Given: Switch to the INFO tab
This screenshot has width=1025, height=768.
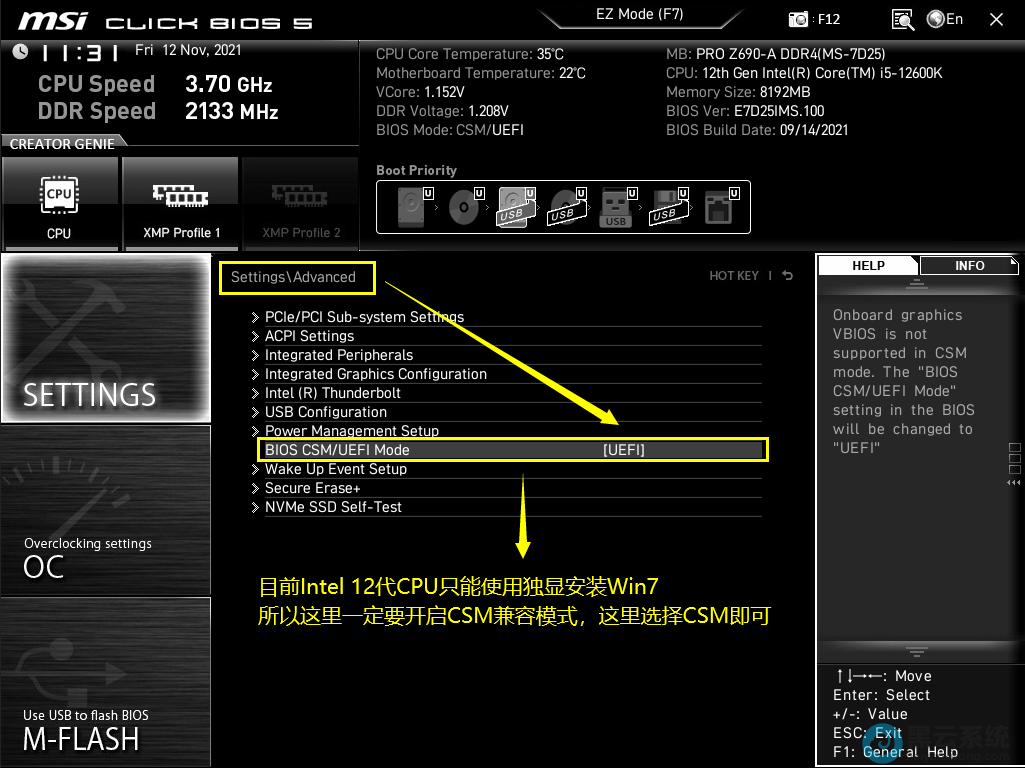Looking at the screenshot, I should (969, 265).
